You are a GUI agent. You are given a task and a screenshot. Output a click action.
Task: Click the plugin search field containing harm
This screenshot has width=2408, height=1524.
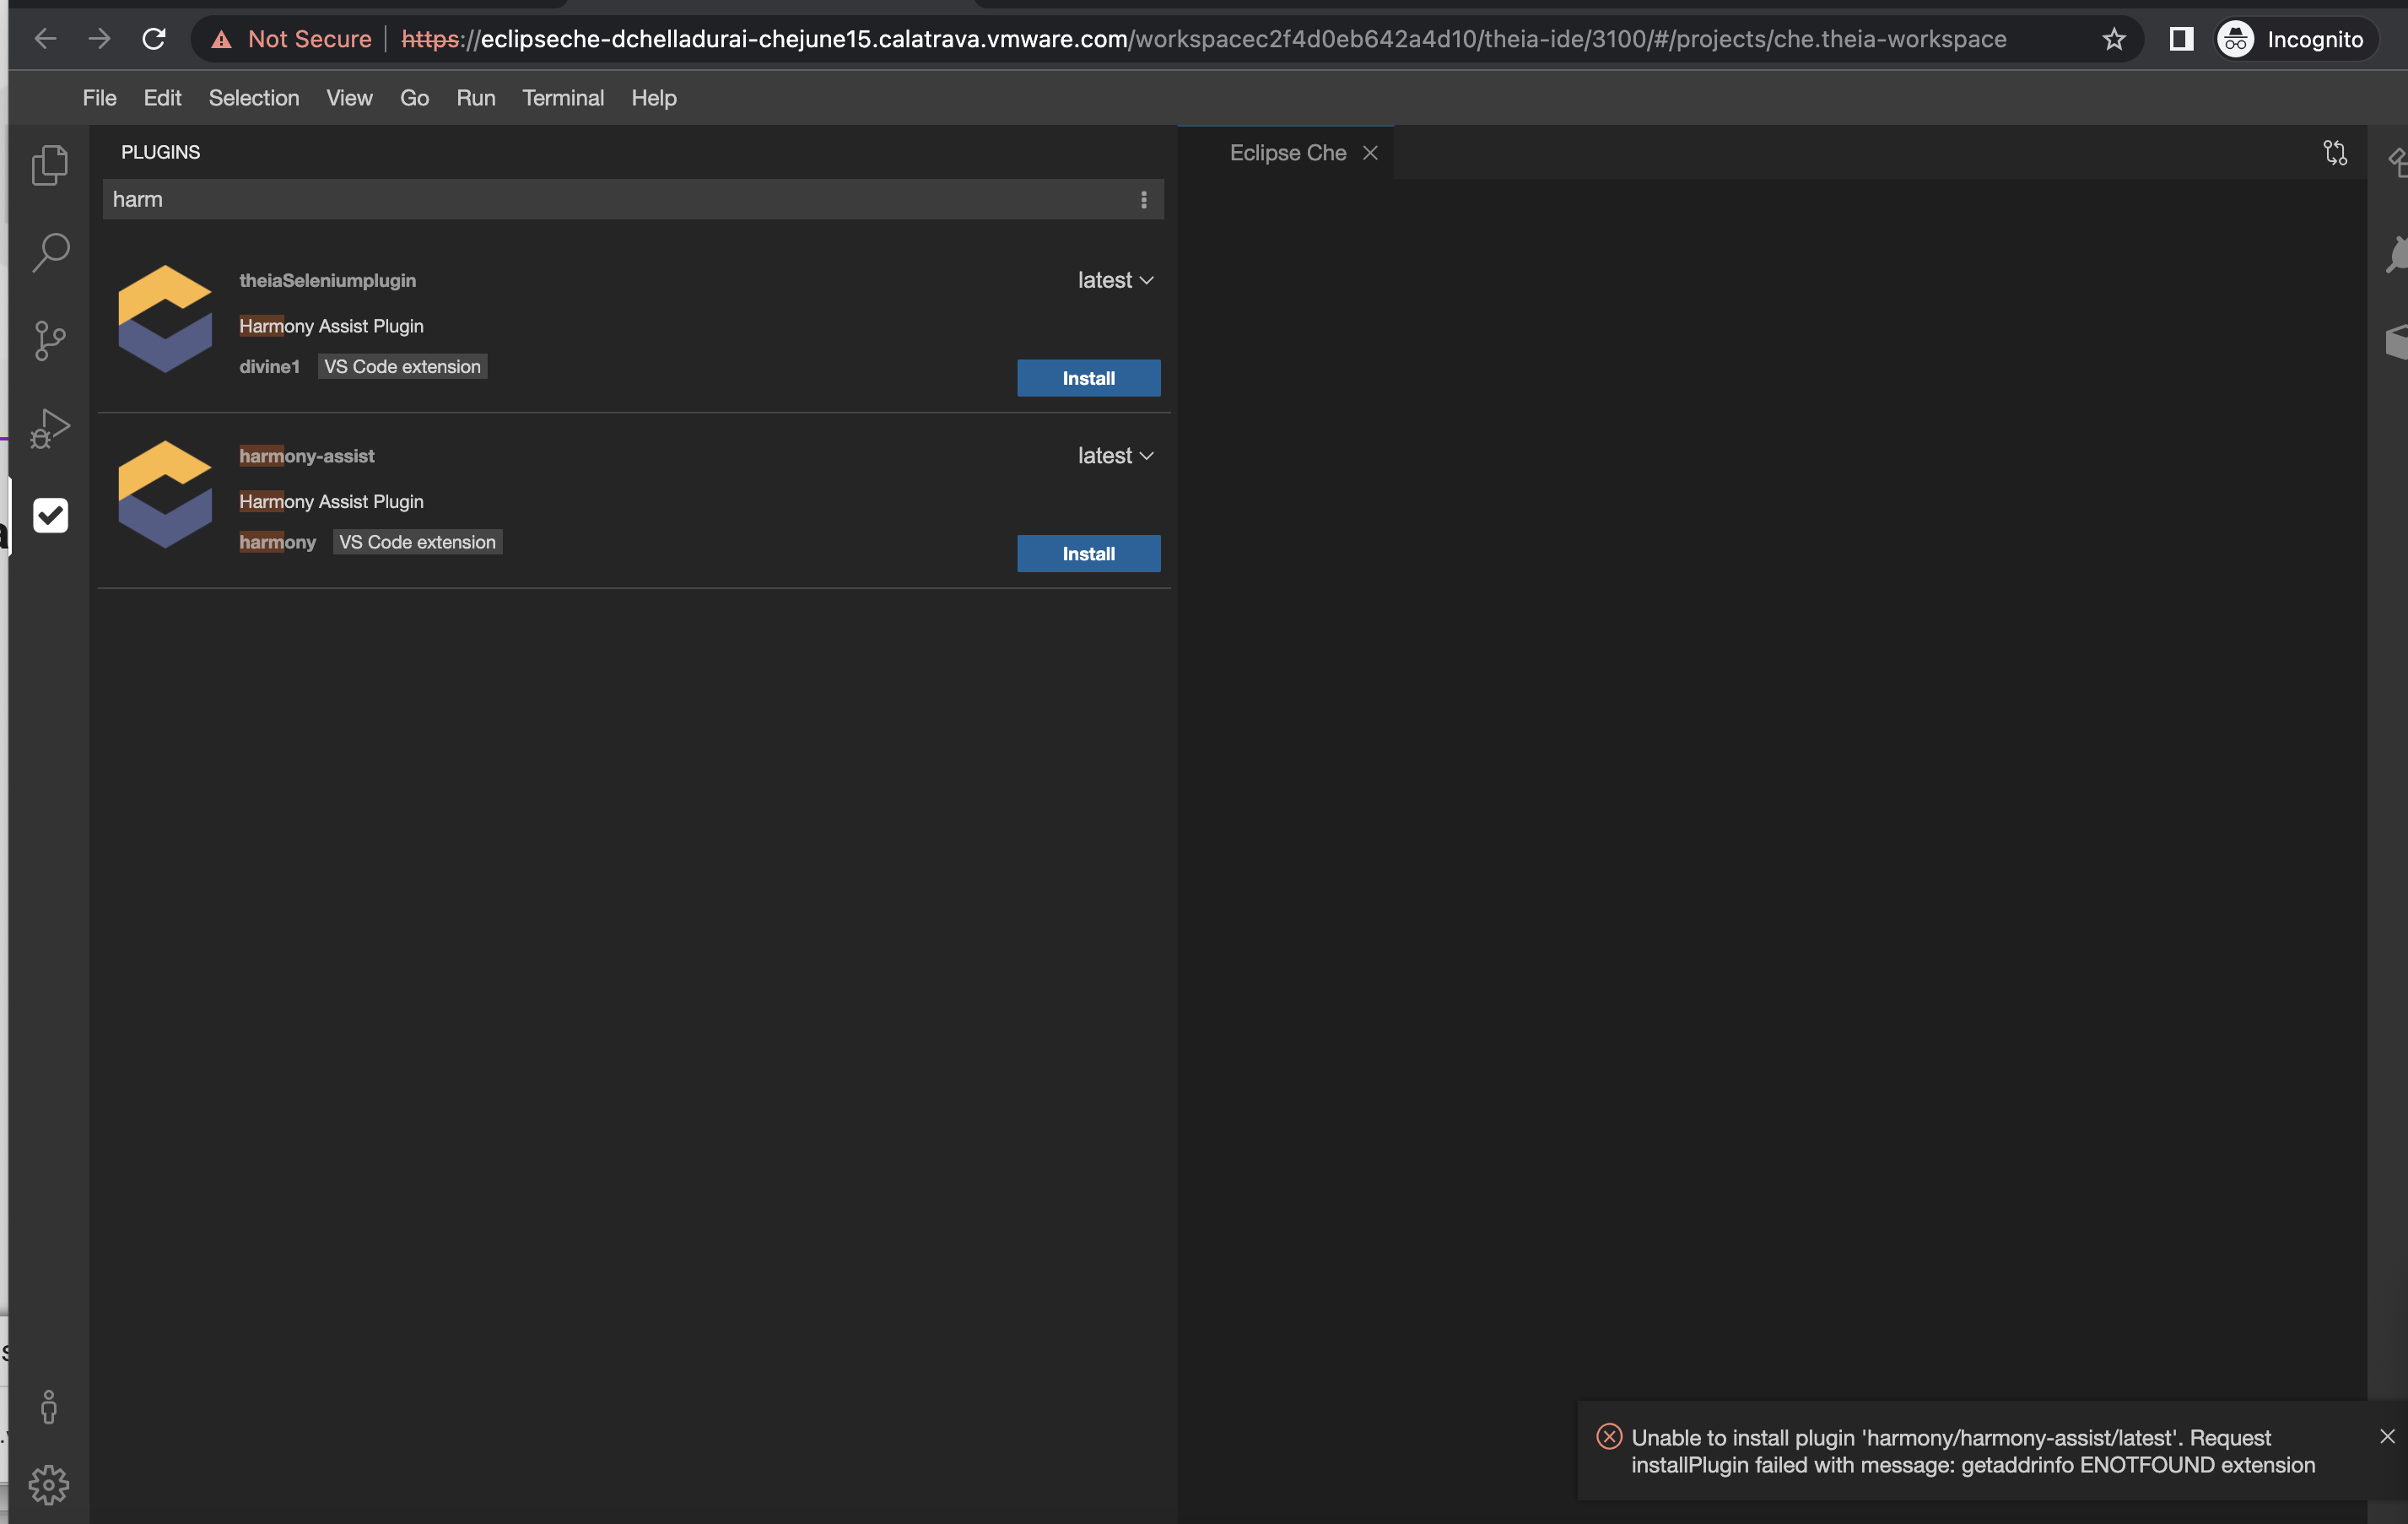coord(600,200)
